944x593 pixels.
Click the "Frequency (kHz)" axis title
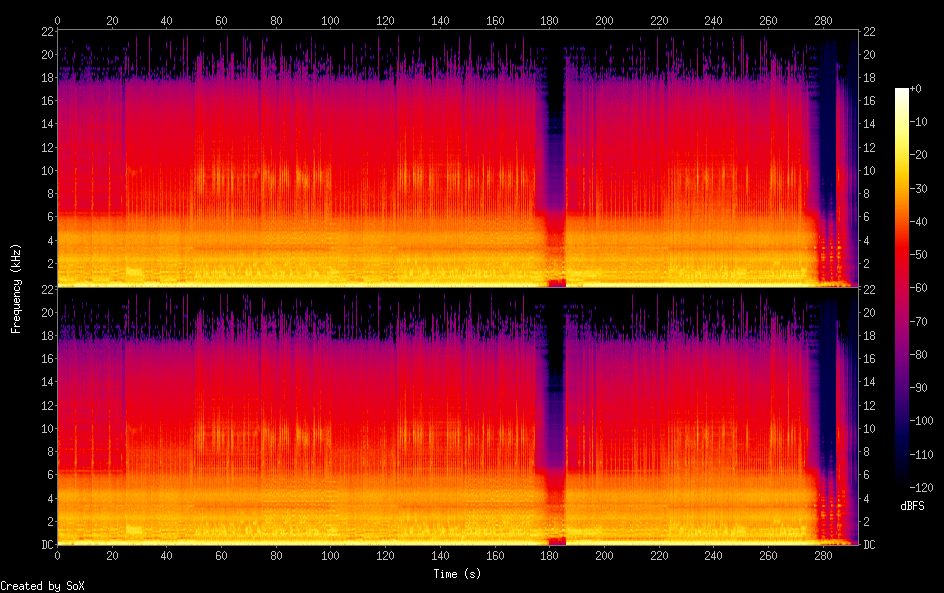coord(16,288)
